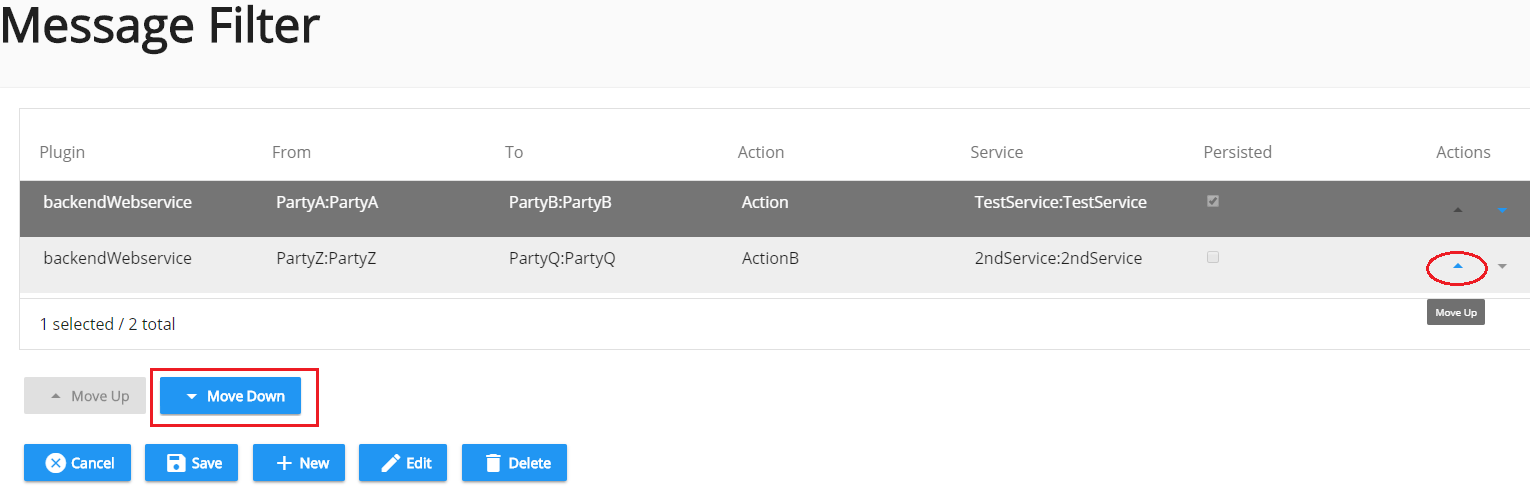Edit the selected filter
The image size is (1530, 493).
[x=403, y=463]
